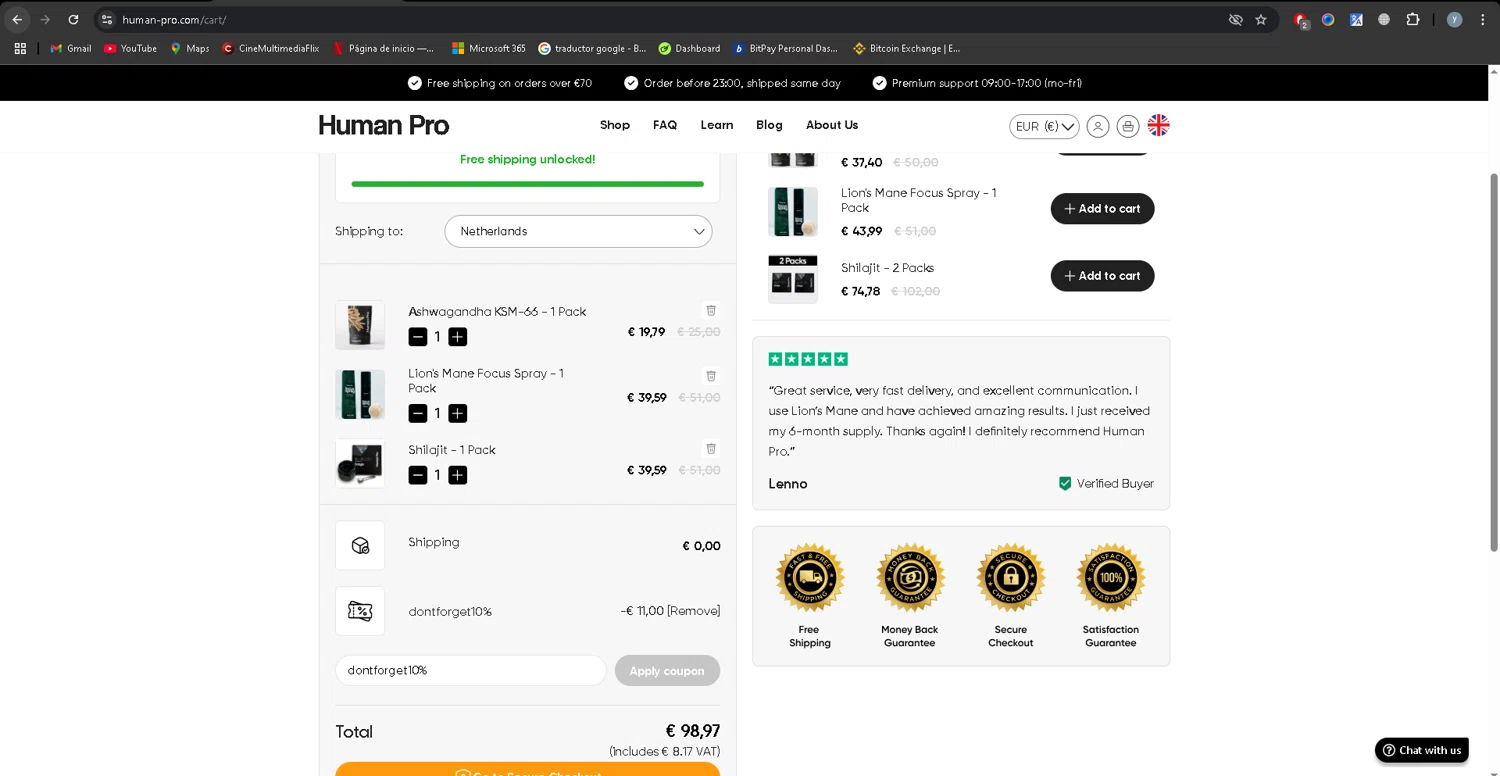This screenshot has width=1500, height=776.
Task: Increase Ashwagandha KSM-66 quantity
Action: (457, 337)
